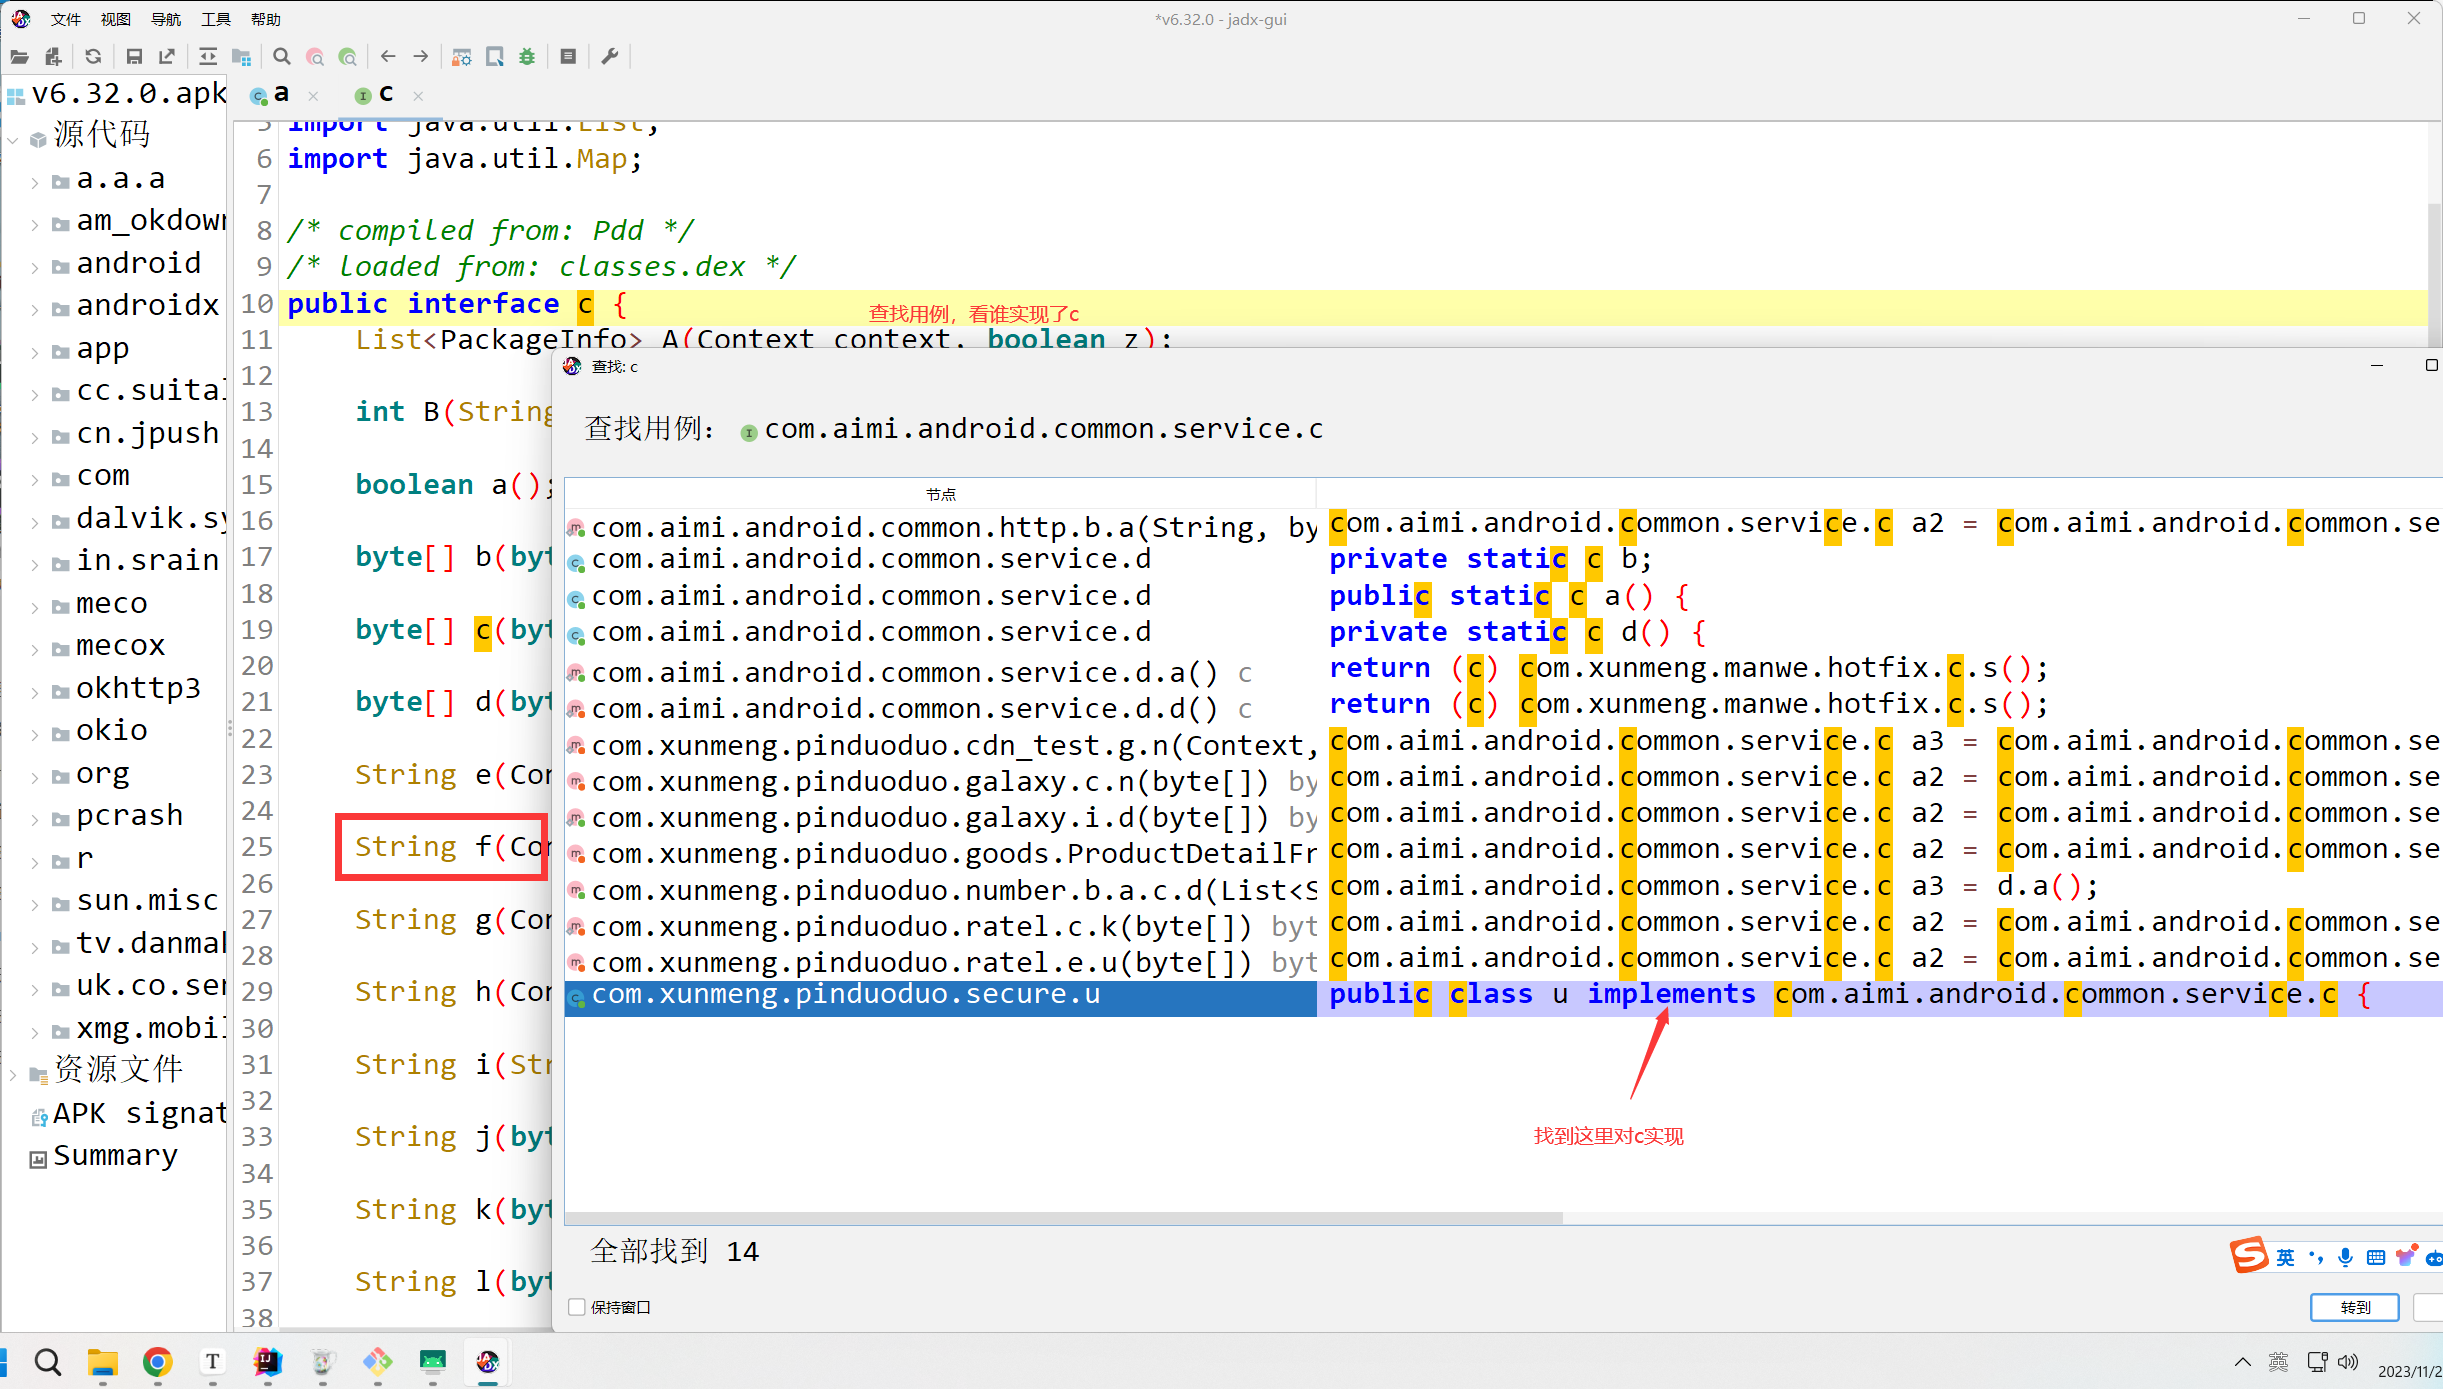Expand the 资源文件 tree node
Image resolution: width=2443 pixels, height=1389 pixels.
coord(13,1075)
